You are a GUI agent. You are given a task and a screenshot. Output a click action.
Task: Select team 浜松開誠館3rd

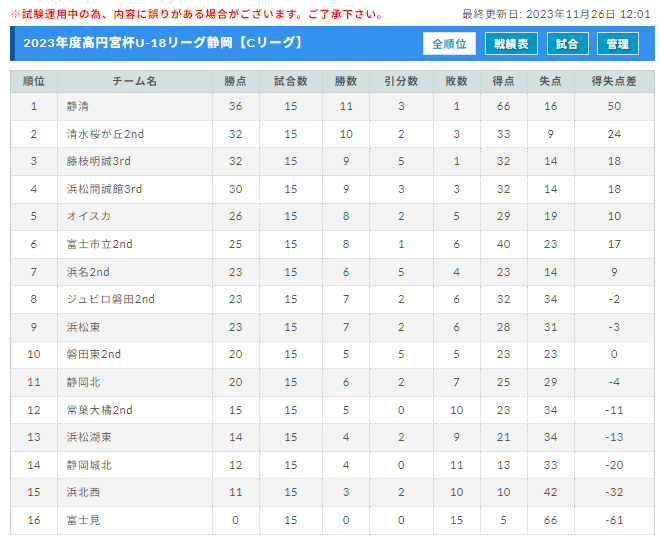coord(104,189)
